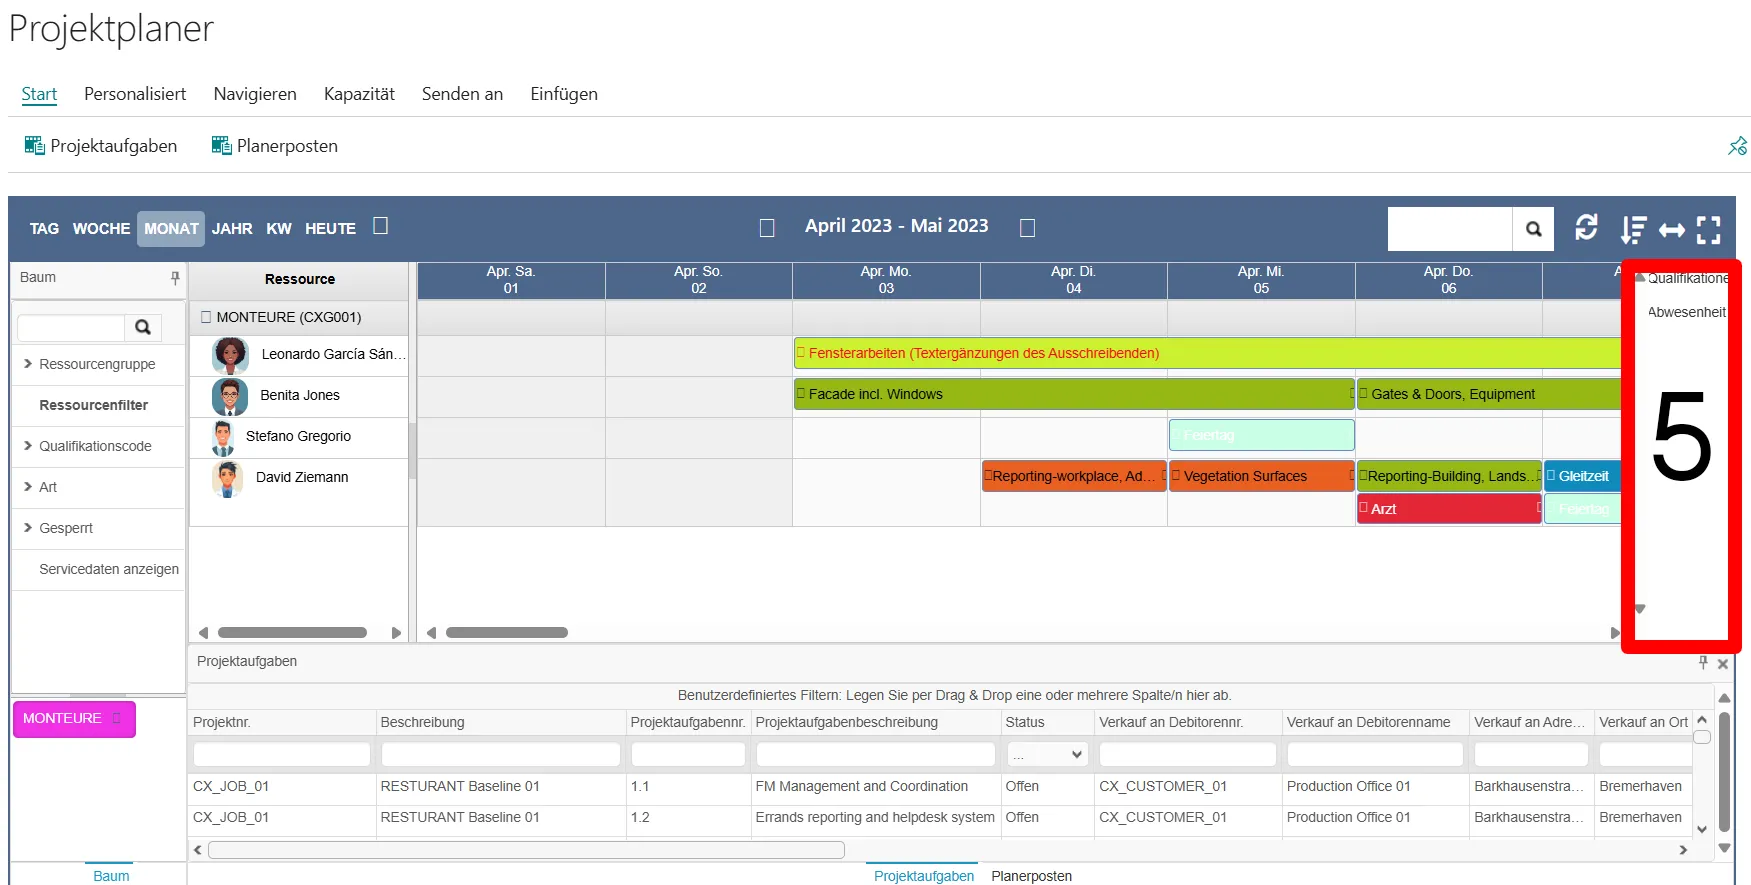1751x885 pixels.
Task: Expand the Ressourcengruppe tree node
Action: point(28,364)
